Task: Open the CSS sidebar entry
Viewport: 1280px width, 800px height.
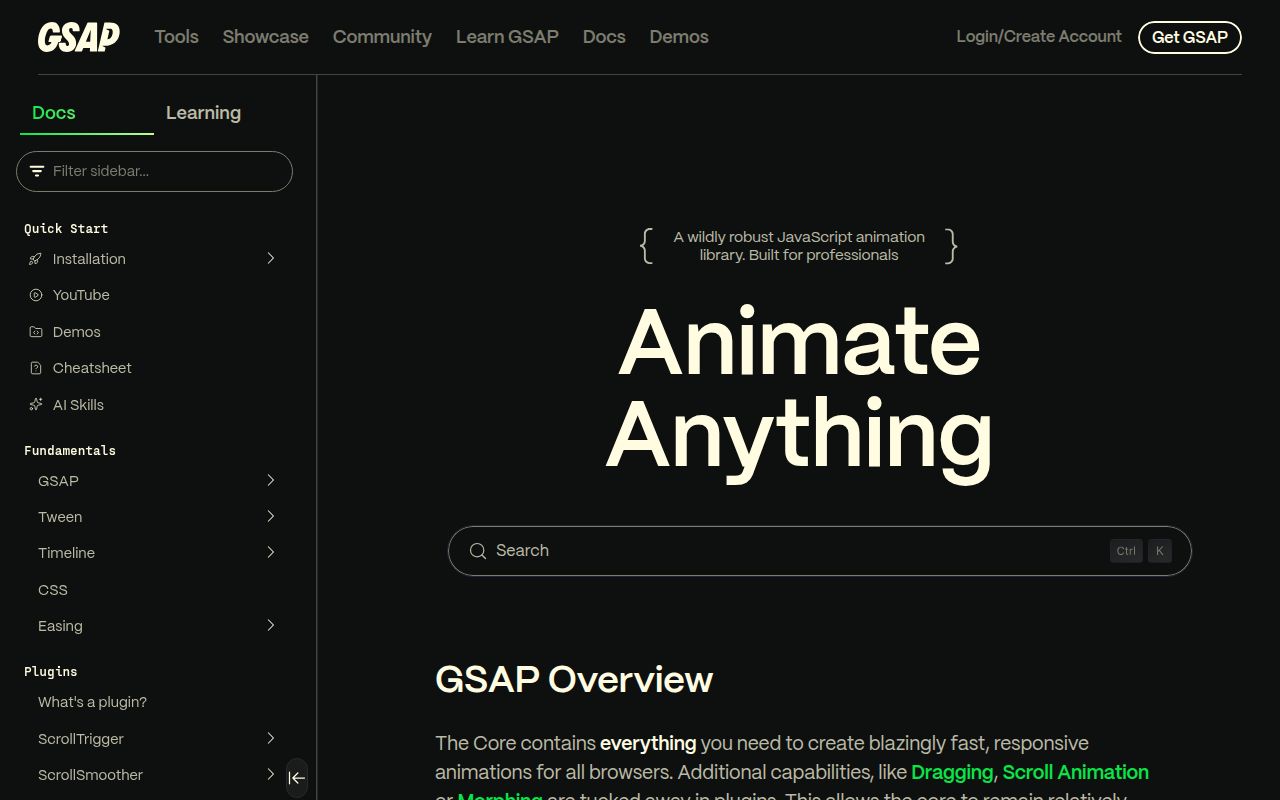Action: point(53,590)
